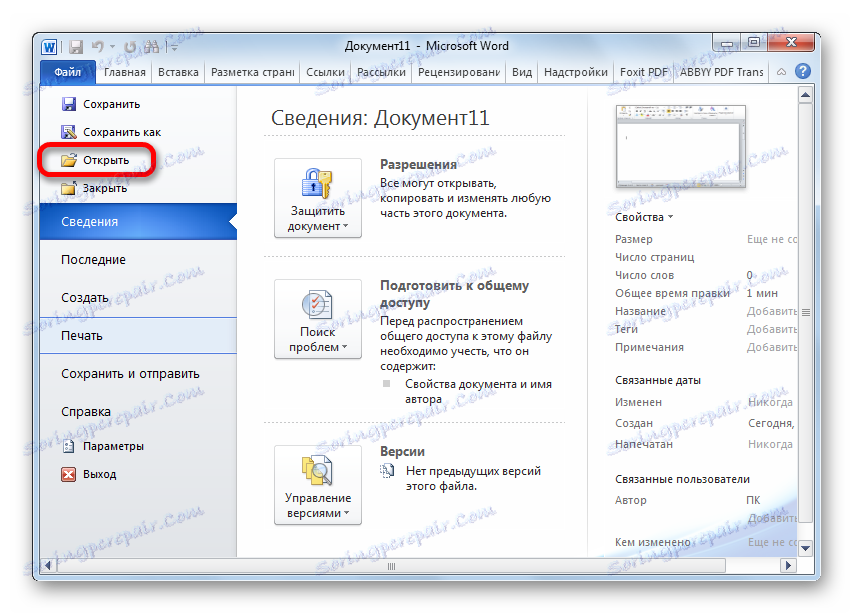
Task: Click the Save floppy icon in quick access toolbar
Action: pyautogui.click(x=76, y=47)
